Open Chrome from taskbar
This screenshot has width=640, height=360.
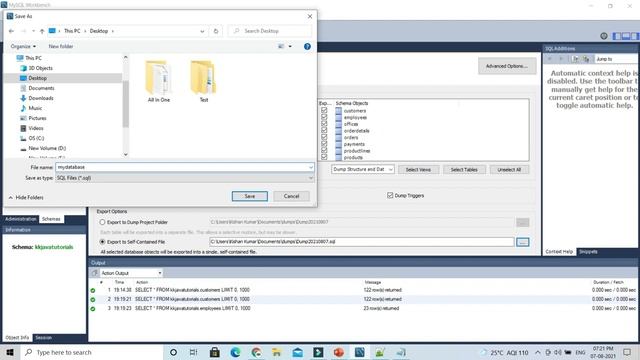(x=256, y=352)
